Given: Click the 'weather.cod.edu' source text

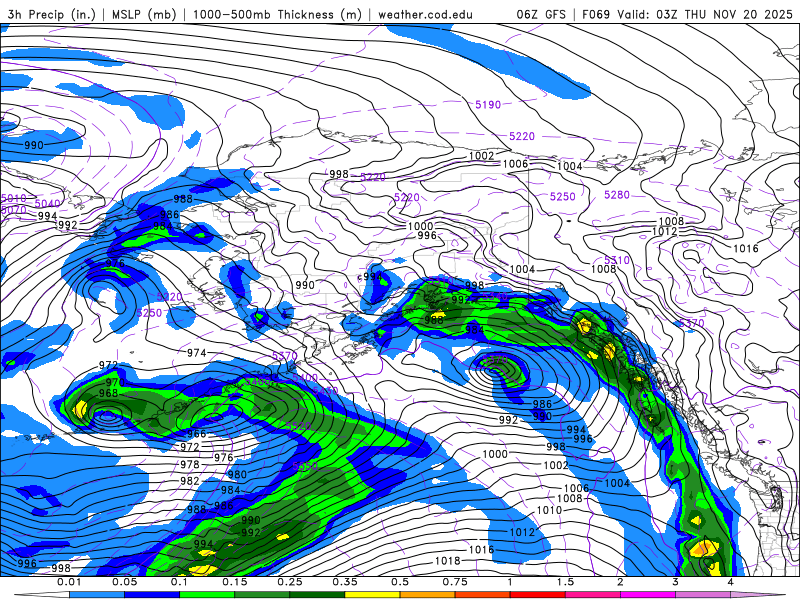Looking at the screenshot, I should pyautogui.click(x=425, y=14).
